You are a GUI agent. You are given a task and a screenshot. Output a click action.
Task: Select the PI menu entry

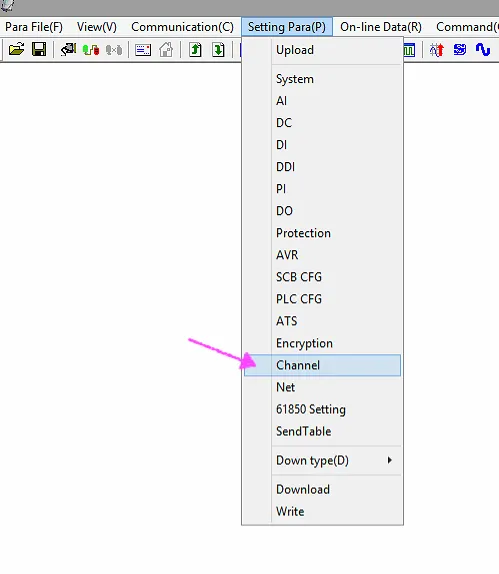click(322, 189)
